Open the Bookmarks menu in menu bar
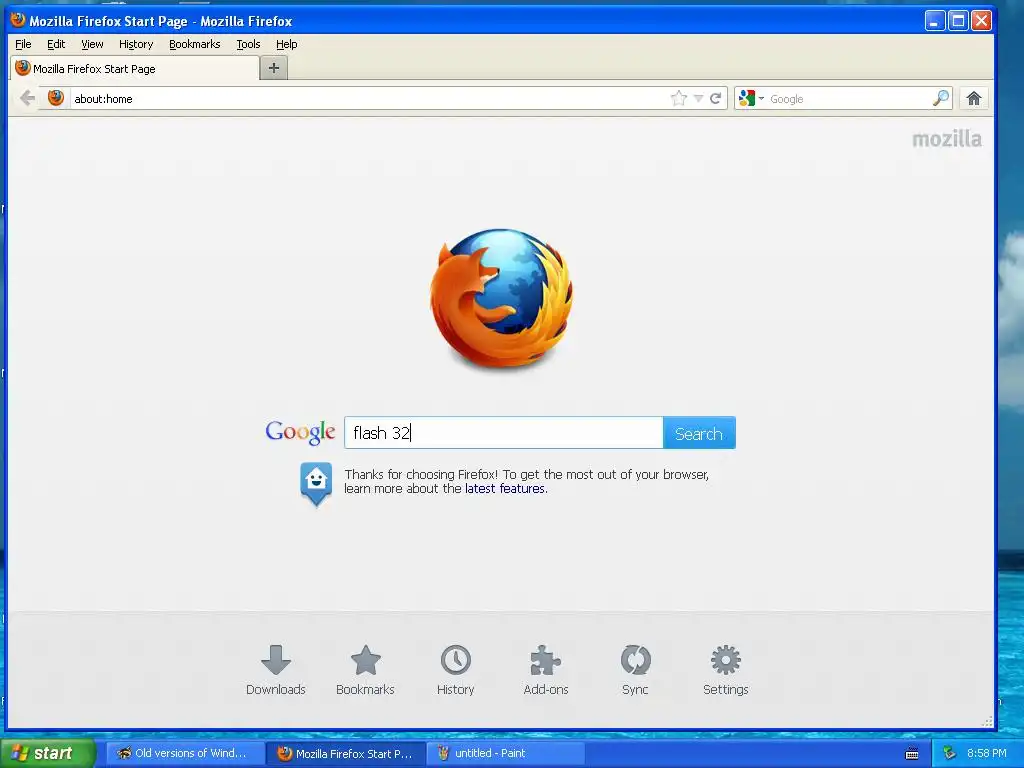 tap(195, 44)
